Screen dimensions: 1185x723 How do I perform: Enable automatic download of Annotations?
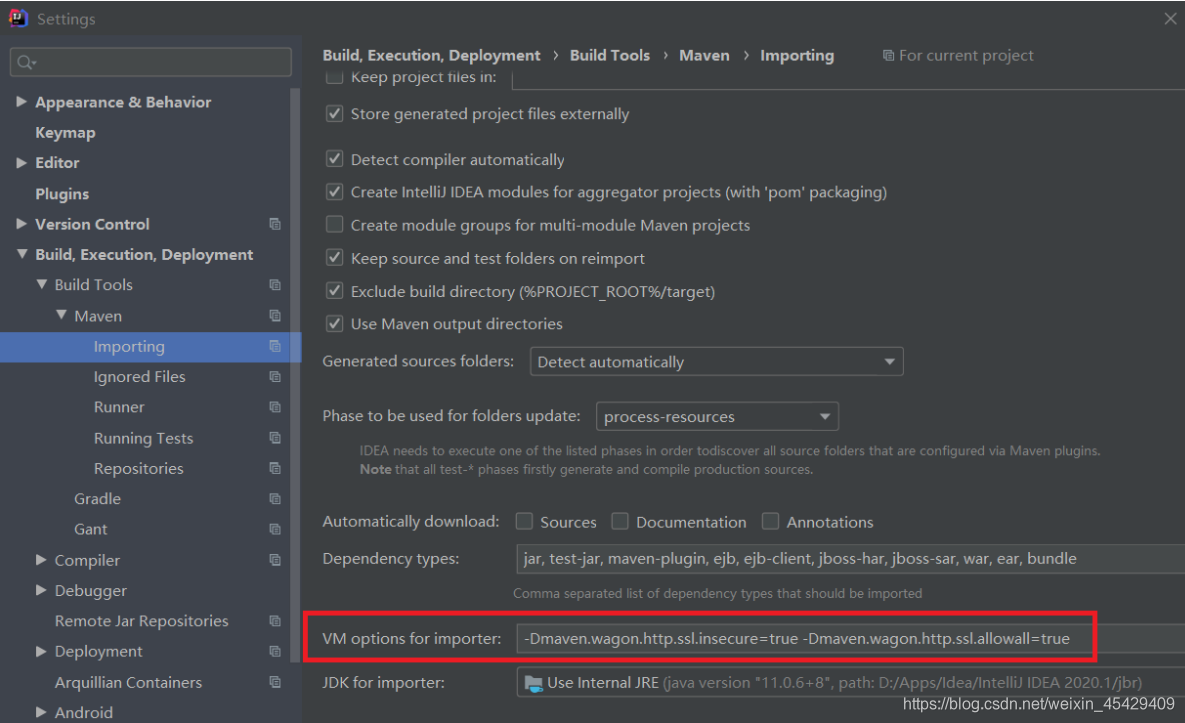(x=770, y=521)
